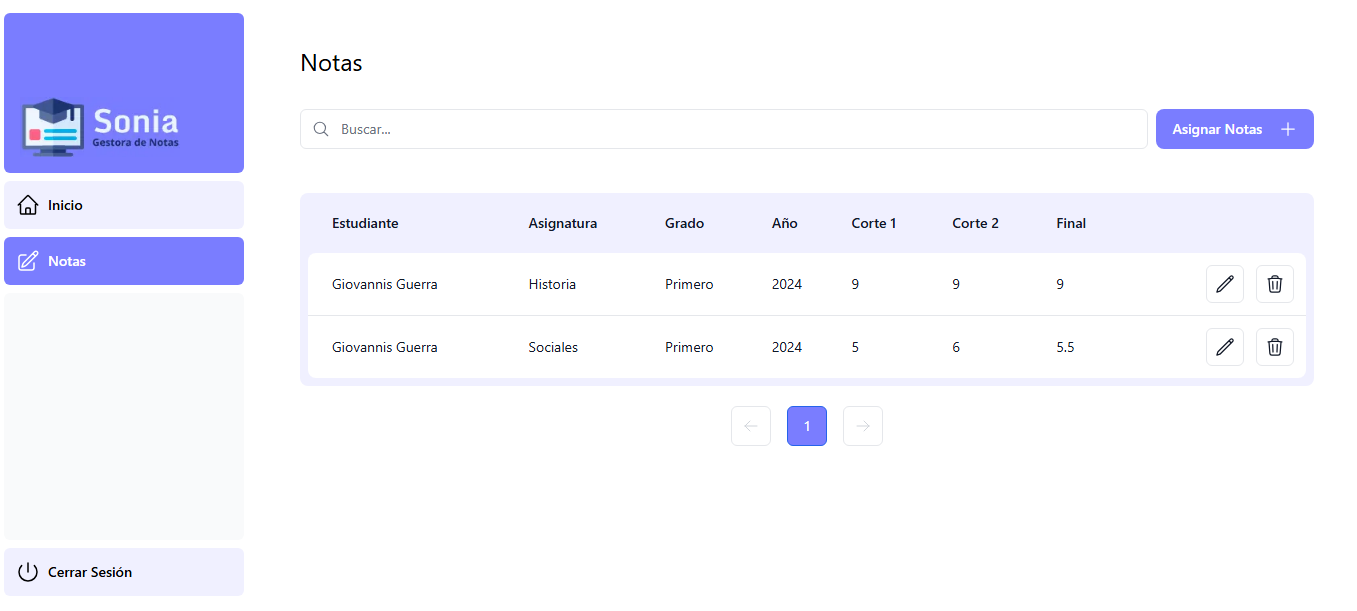The height and width of the screenshot is (611, 1357).
Task: Click the Asignatura column header
Action: click(x=563, y=223)
